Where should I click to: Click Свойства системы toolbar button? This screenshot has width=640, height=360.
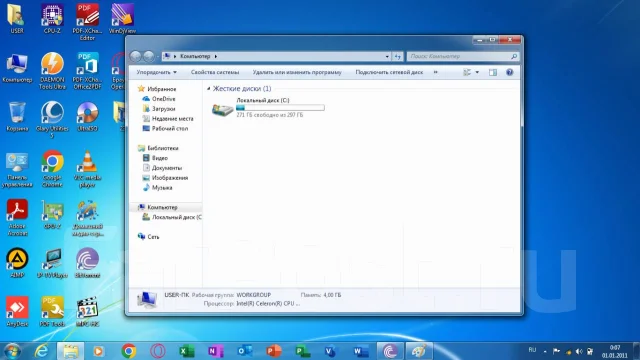tap(215, 72)
